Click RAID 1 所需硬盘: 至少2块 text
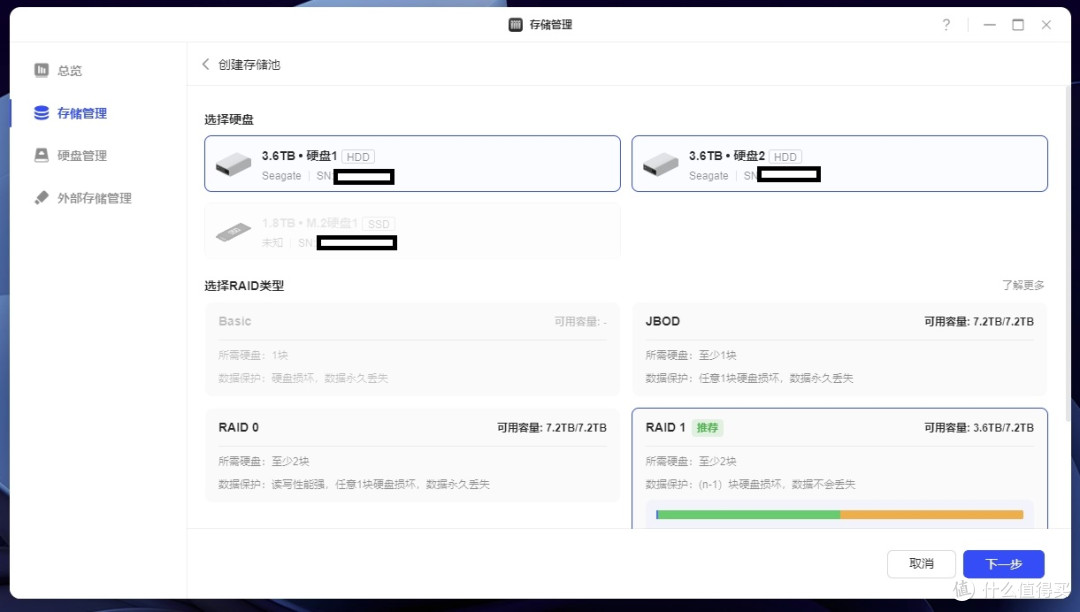The width and height of the screenshot is (1080, 612). [x=690, y=461]
